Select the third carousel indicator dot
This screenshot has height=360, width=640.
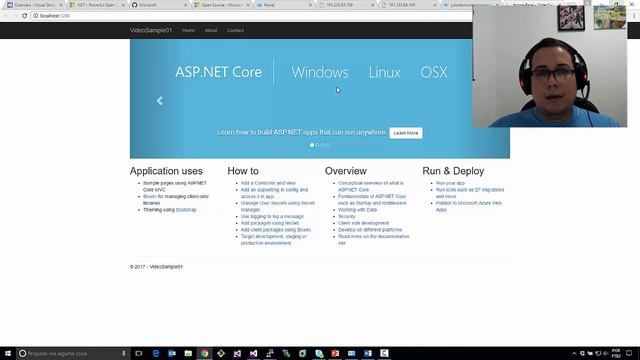322,145
